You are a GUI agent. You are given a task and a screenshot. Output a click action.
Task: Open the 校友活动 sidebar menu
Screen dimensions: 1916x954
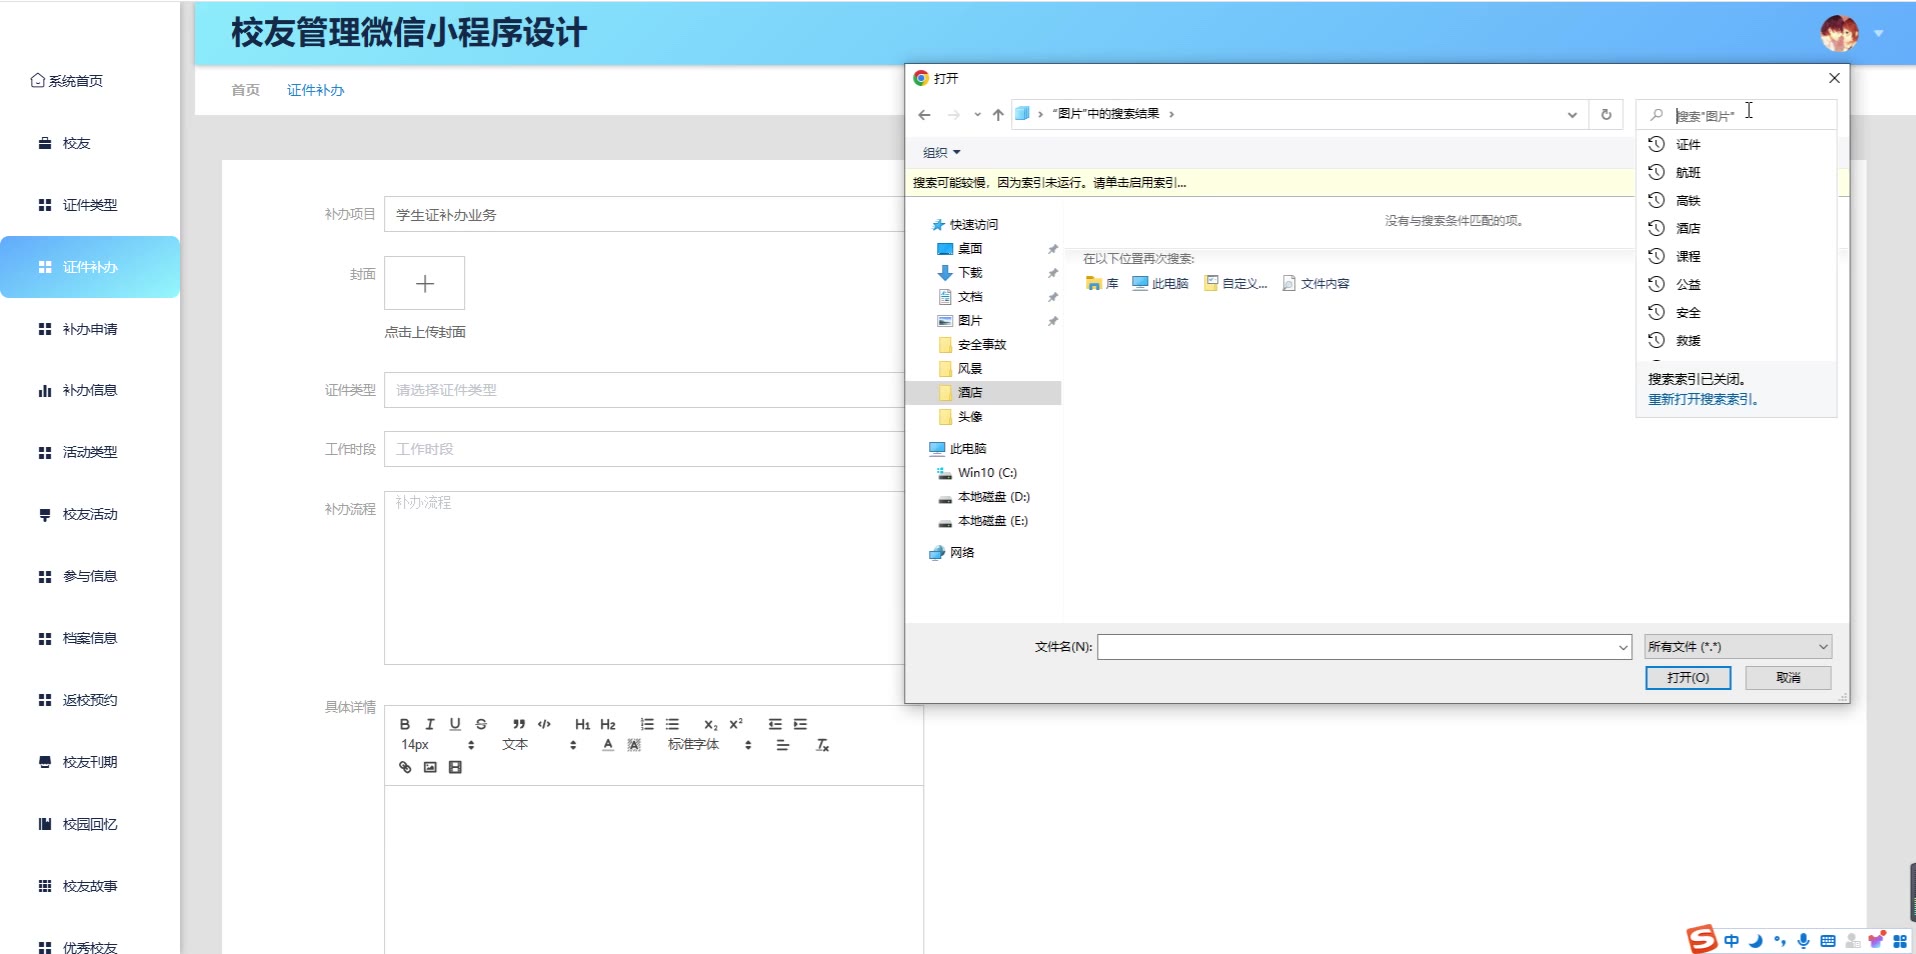point(90,514)
